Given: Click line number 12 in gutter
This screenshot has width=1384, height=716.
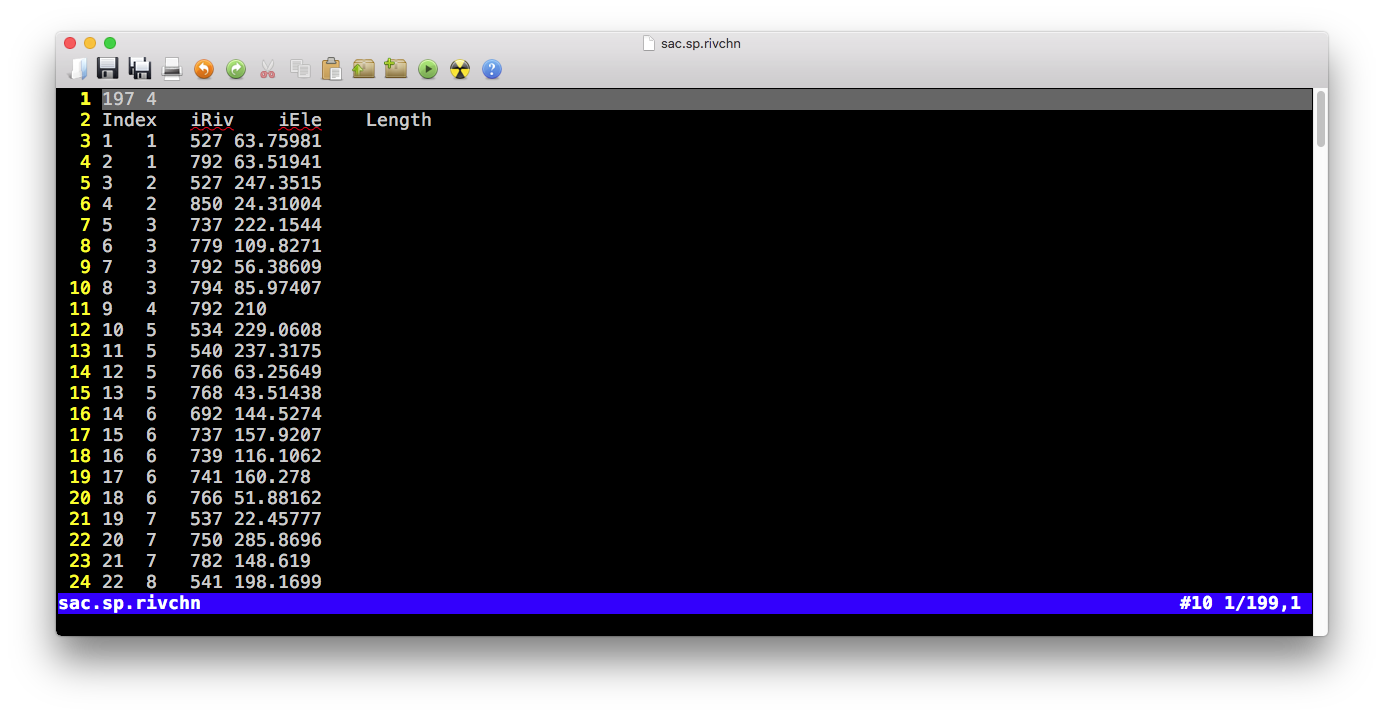Looking at the screenshot, I should 80,330.
